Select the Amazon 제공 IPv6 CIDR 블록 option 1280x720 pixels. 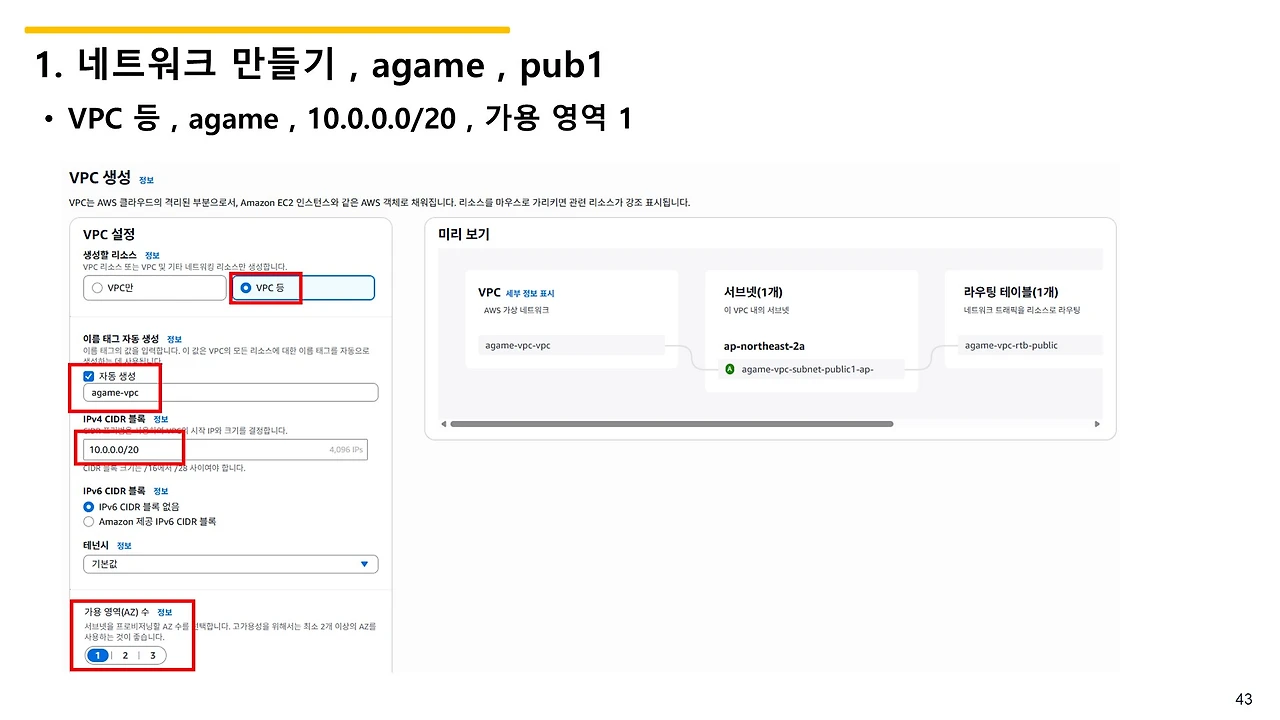click(89, 521)
